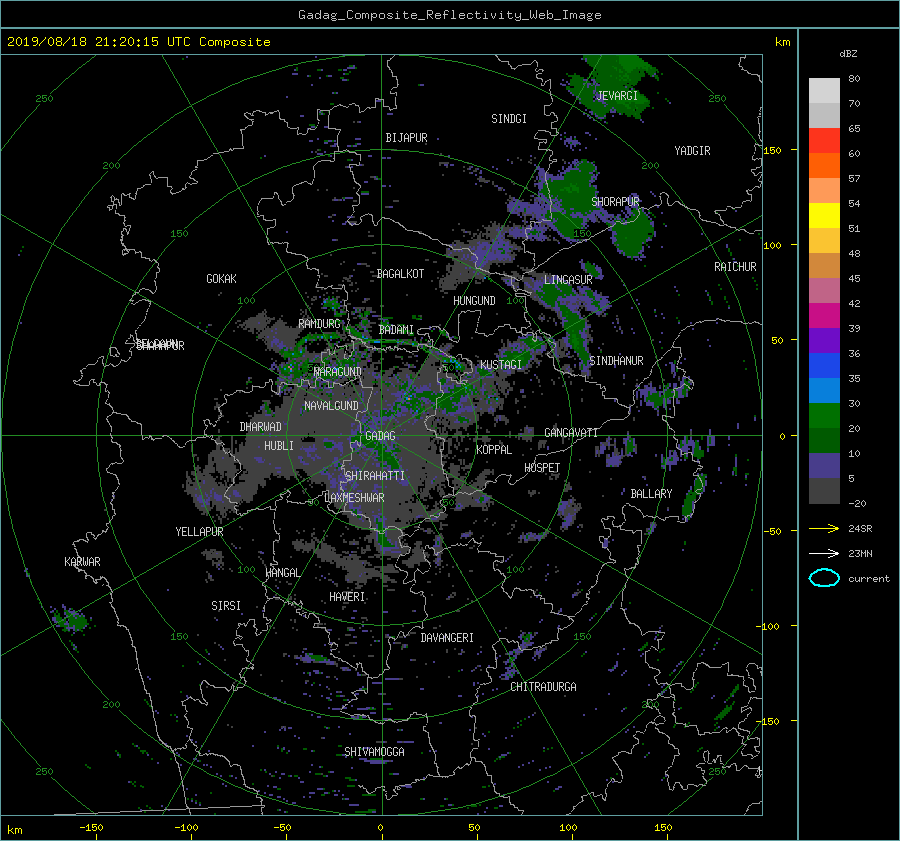Click the DHARWAD city label
The image size is (900, 841).
(261, 427)
